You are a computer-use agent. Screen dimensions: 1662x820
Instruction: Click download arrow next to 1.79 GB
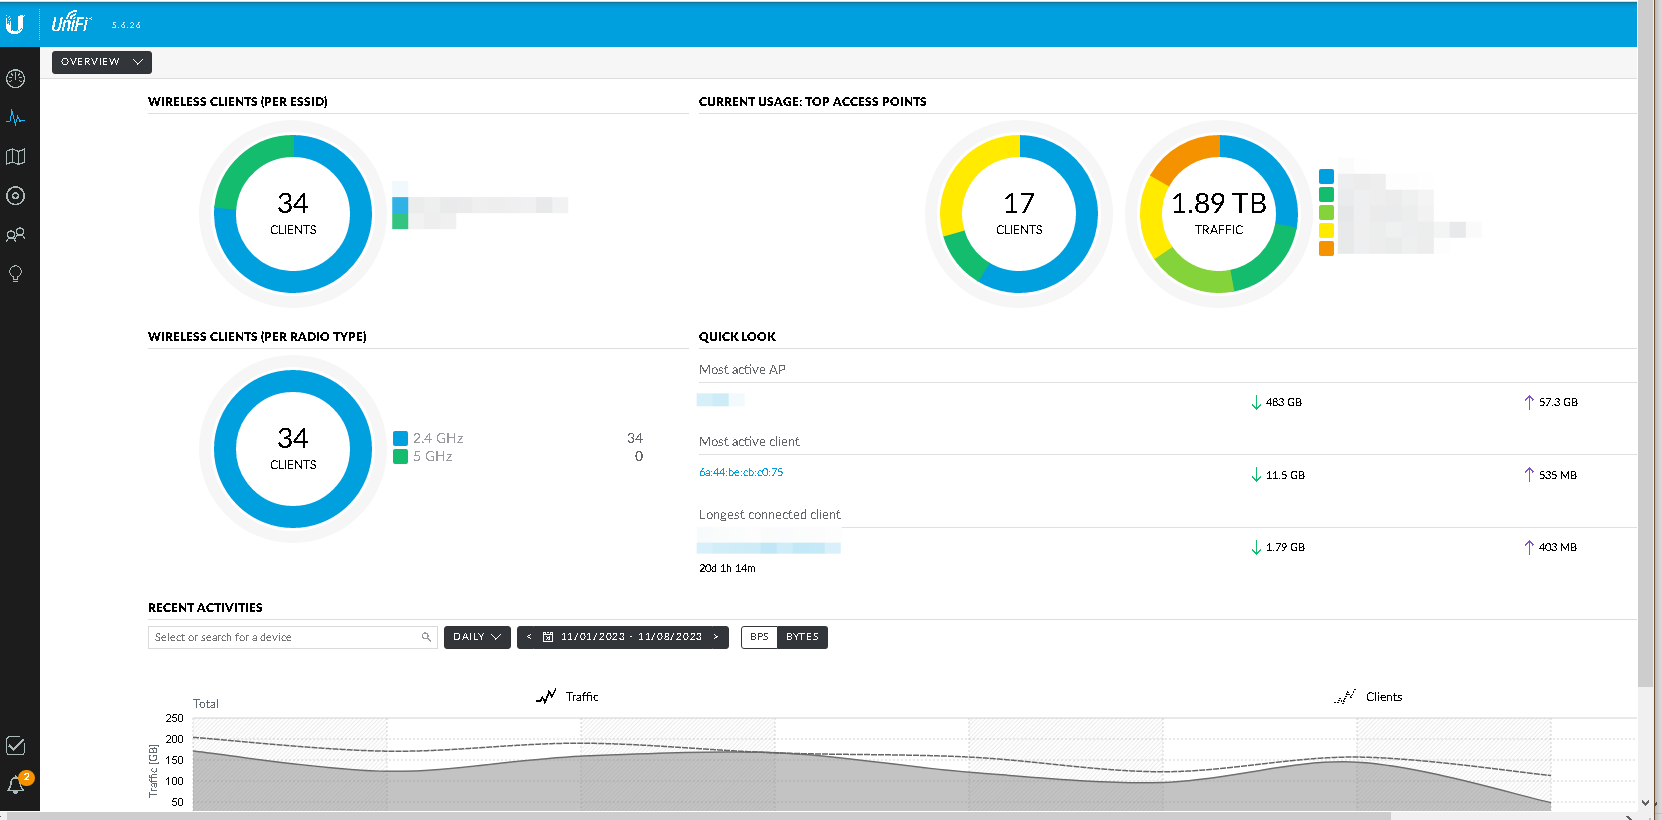pos(1256,547)
